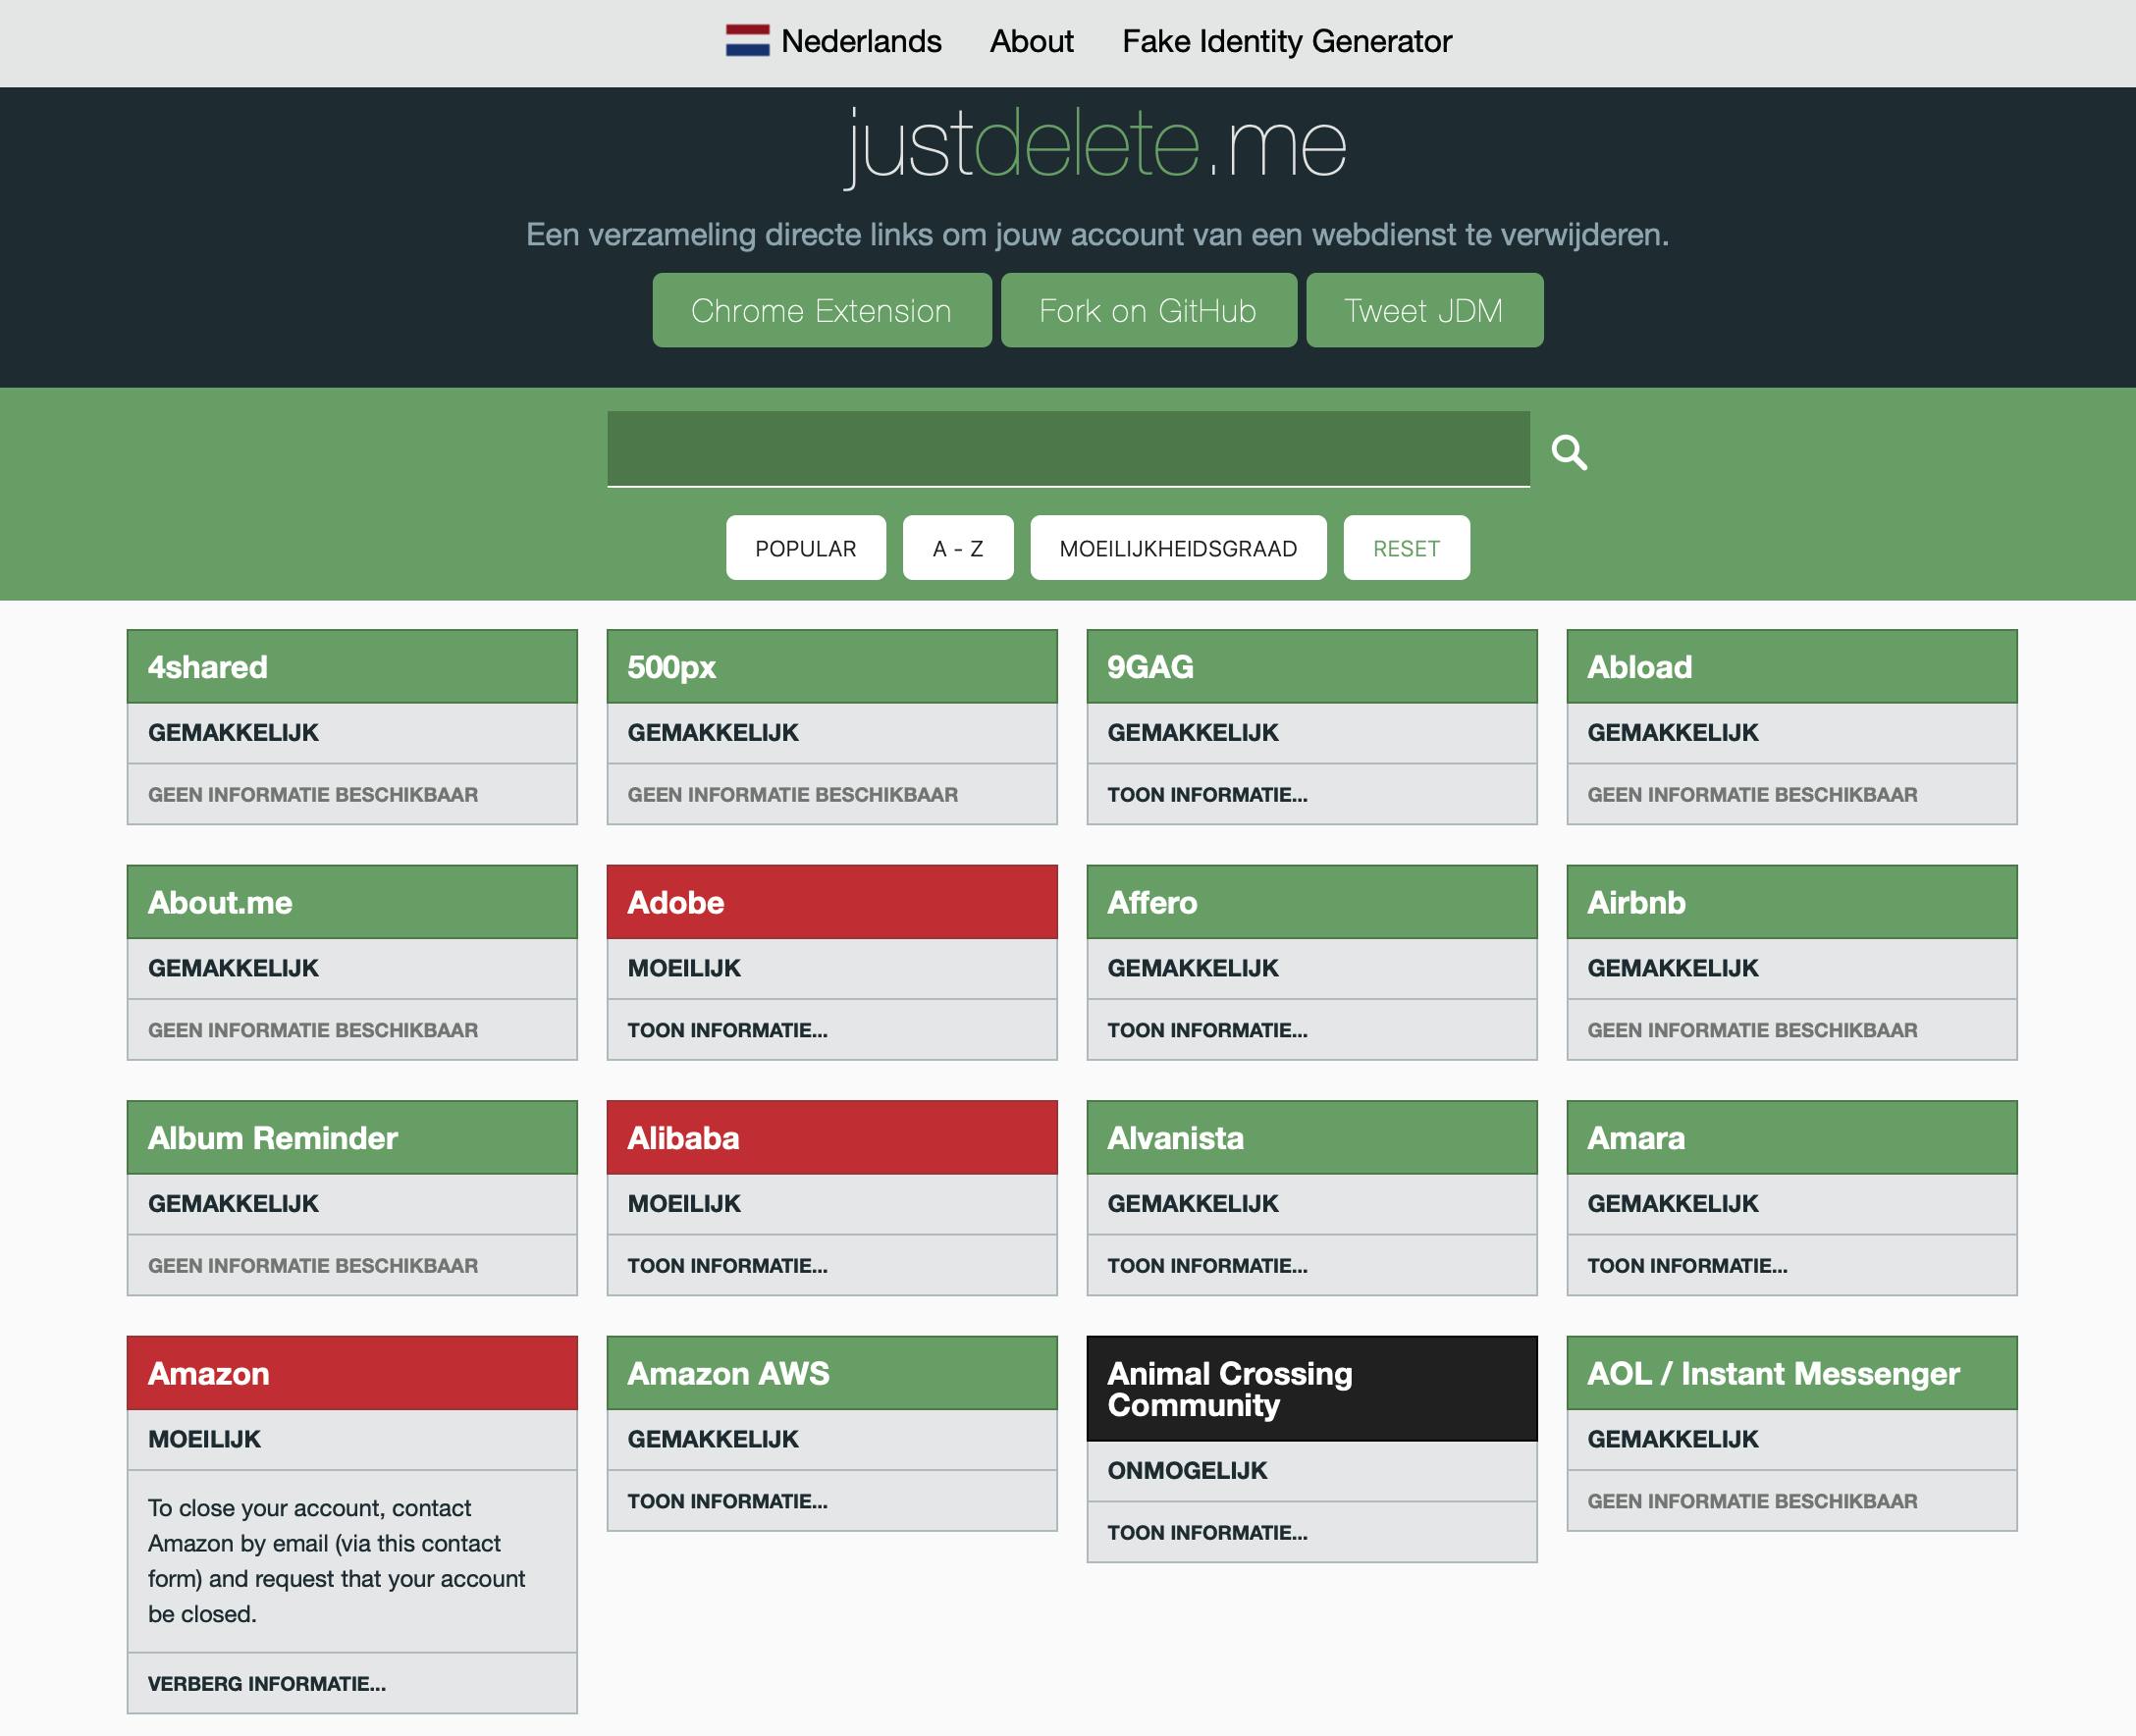Expand Toon informatie under Adobe
Screen dimensions: 2136x1736
coord(727,1030)
